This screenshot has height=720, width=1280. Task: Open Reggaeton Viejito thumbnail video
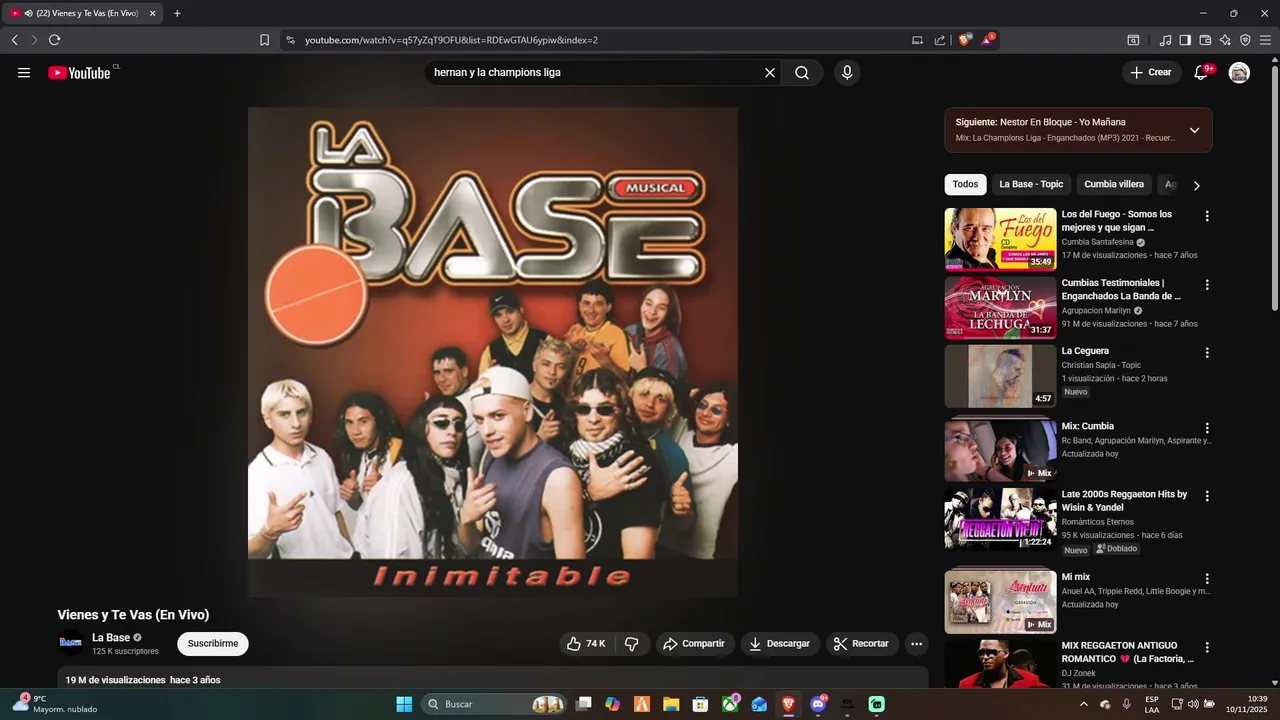pyautogui.click(x=1000, y=519)
